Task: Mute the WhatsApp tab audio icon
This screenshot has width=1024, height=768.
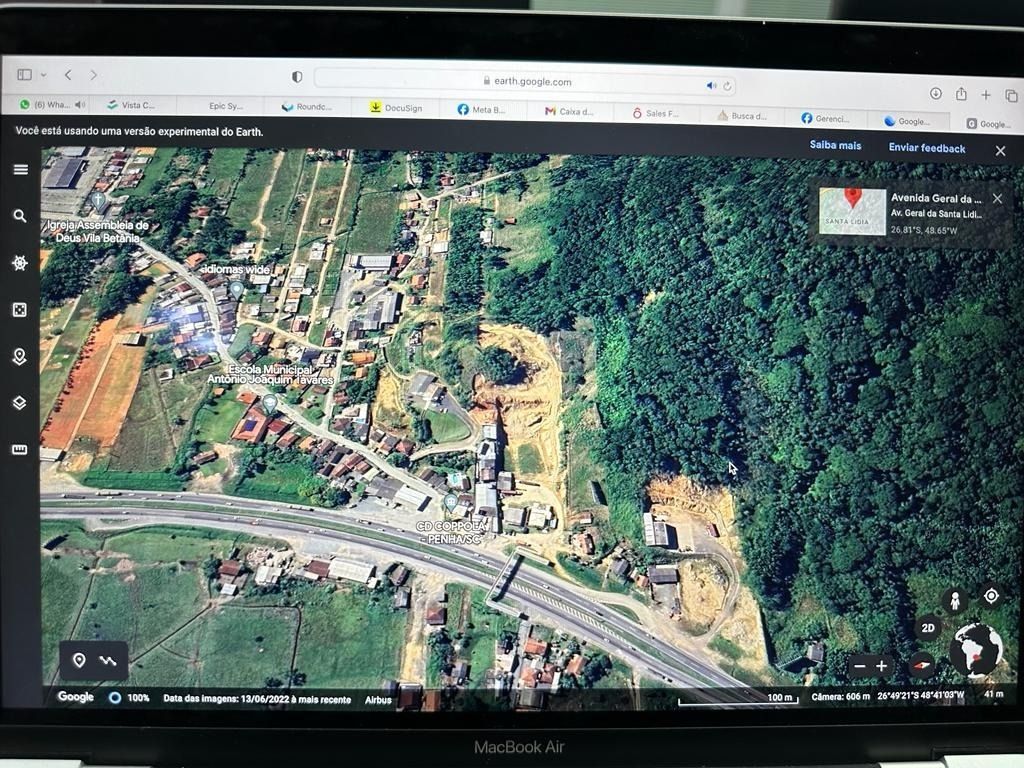Action: [80, 105]
